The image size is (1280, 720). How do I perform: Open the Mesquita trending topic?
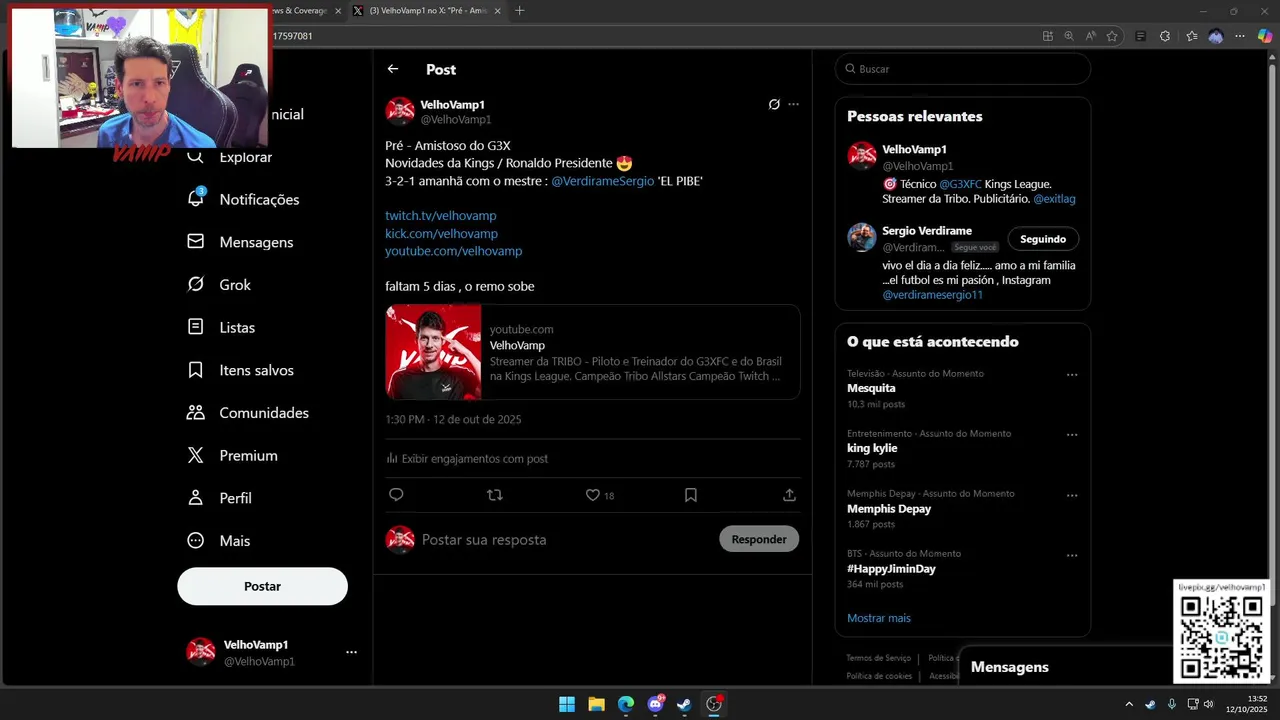[871, 388]
